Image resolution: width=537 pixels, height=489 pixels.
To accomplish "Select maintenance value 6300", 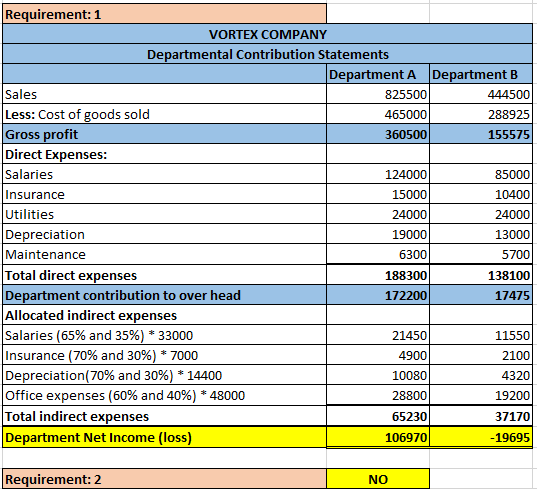I will [x=378, y=254].
